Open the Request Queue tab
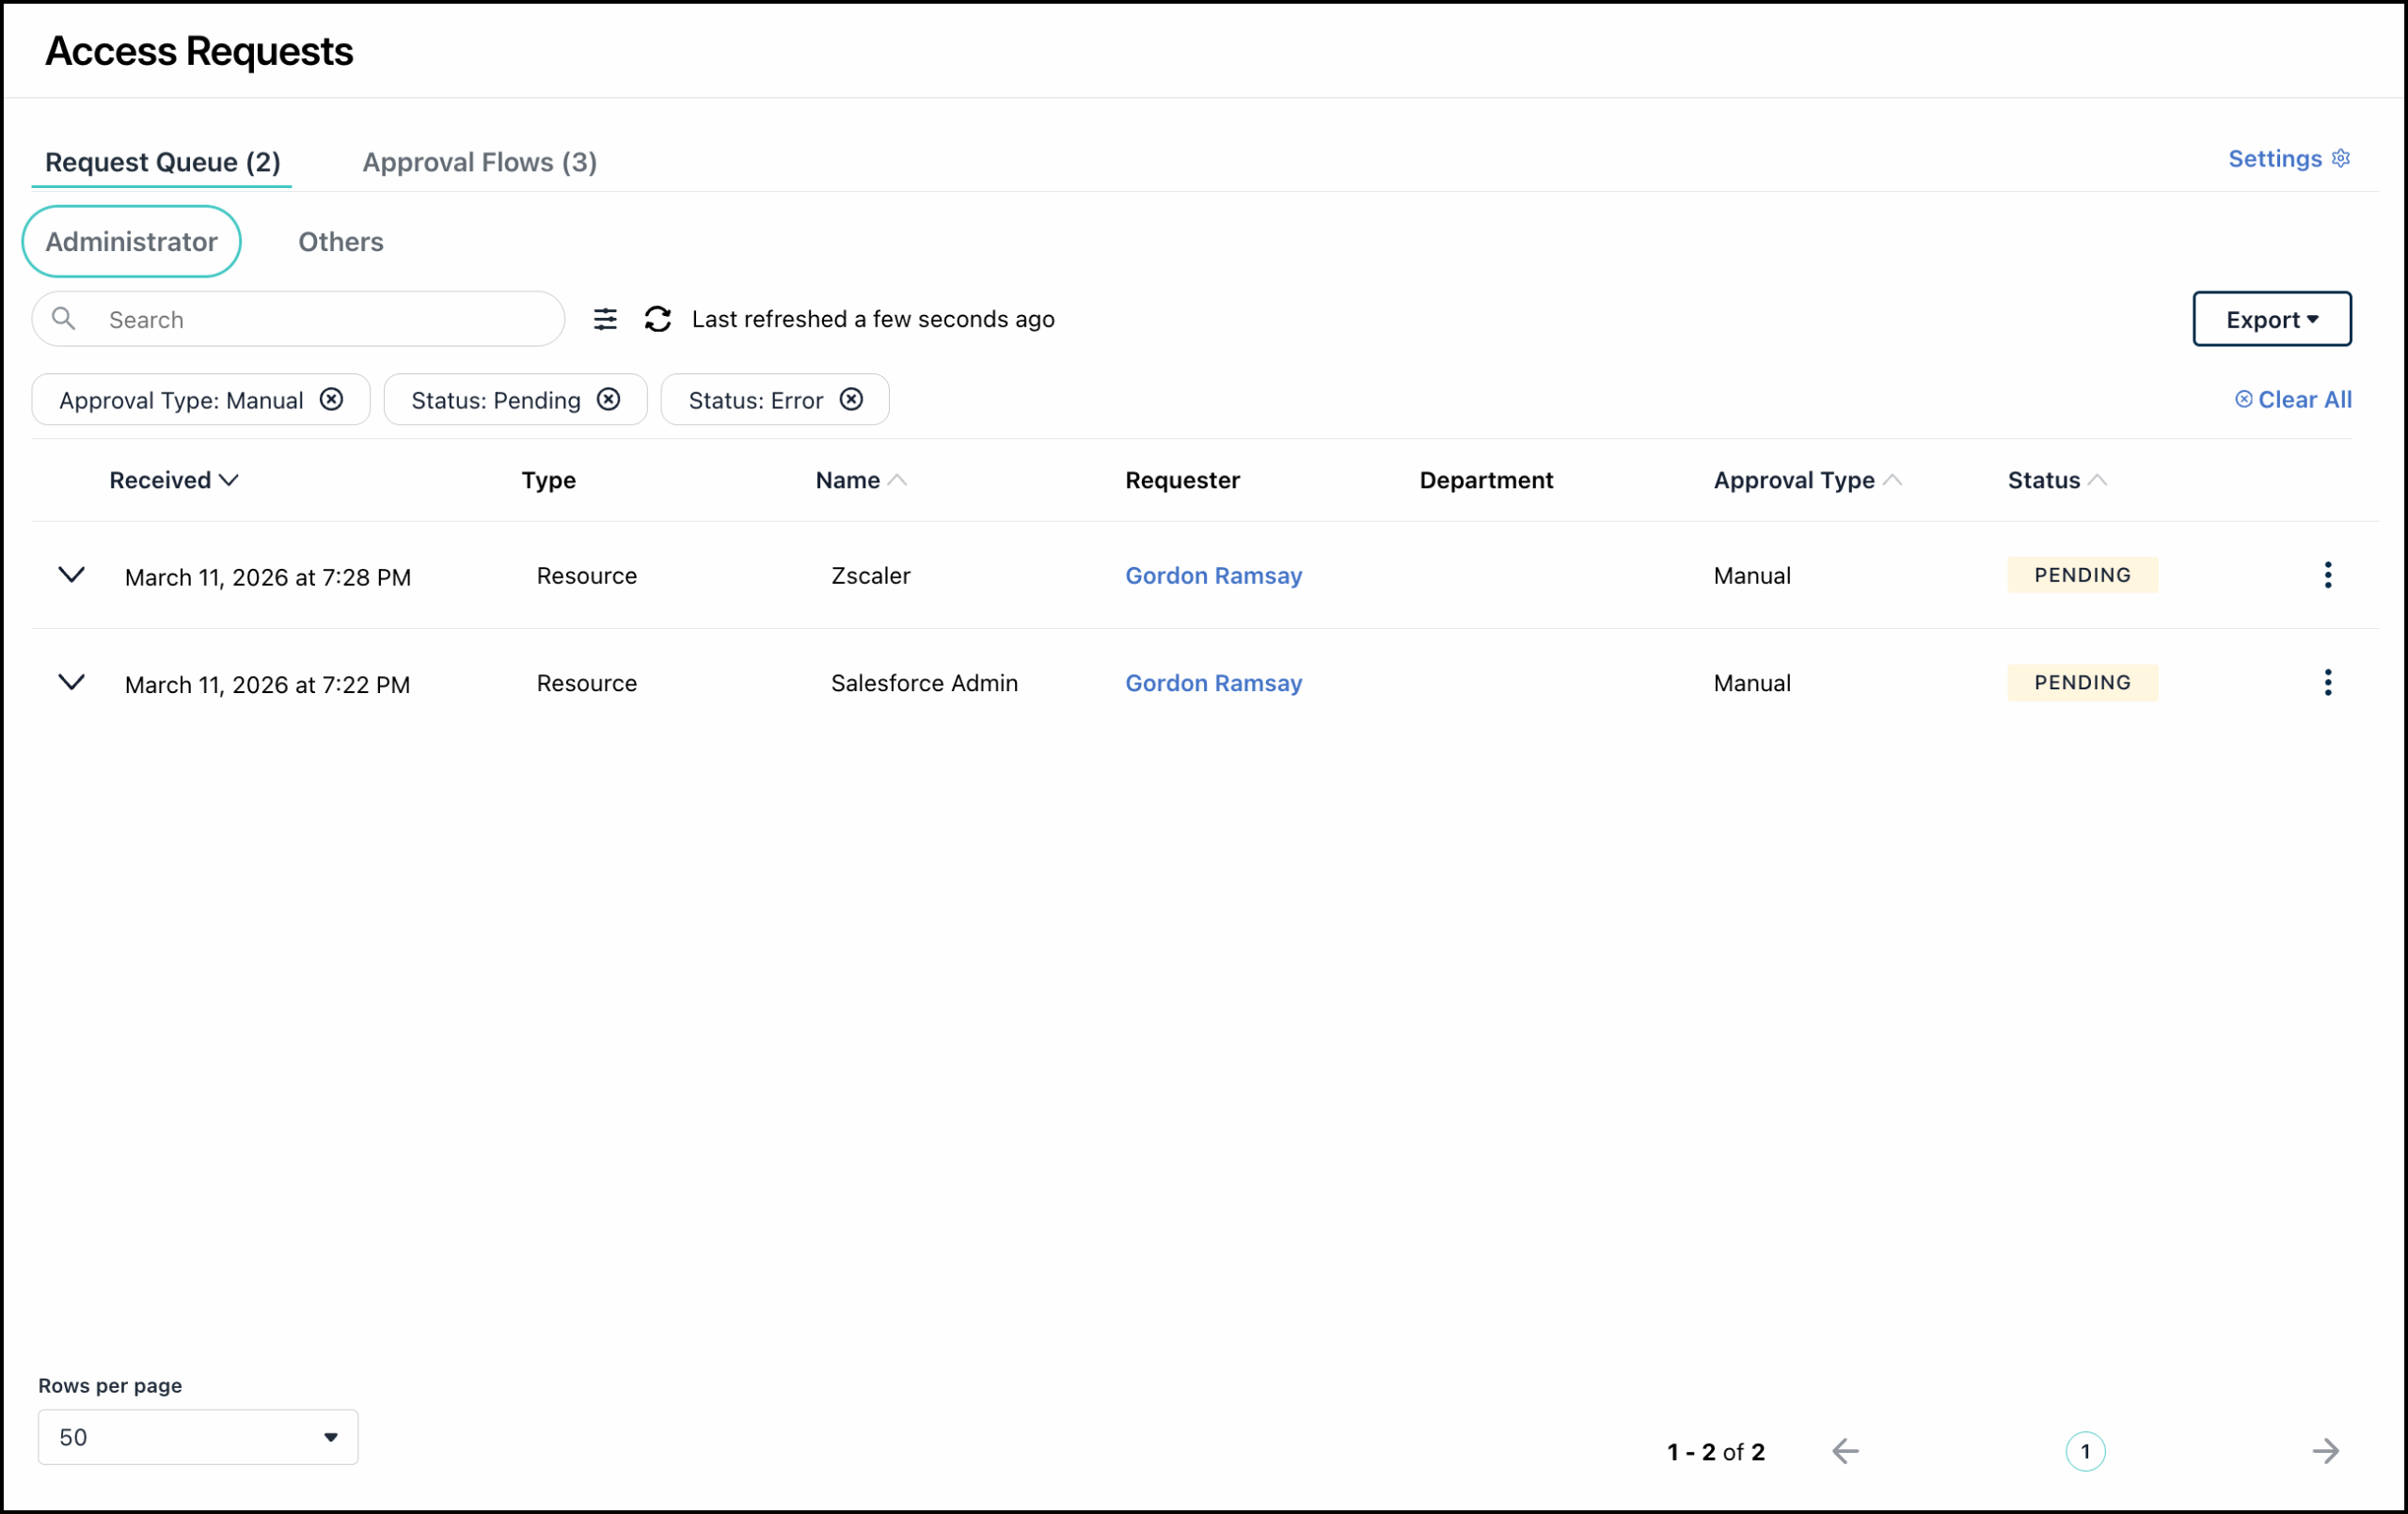This screenshot has height=1514, width=2408. point(161,161)
